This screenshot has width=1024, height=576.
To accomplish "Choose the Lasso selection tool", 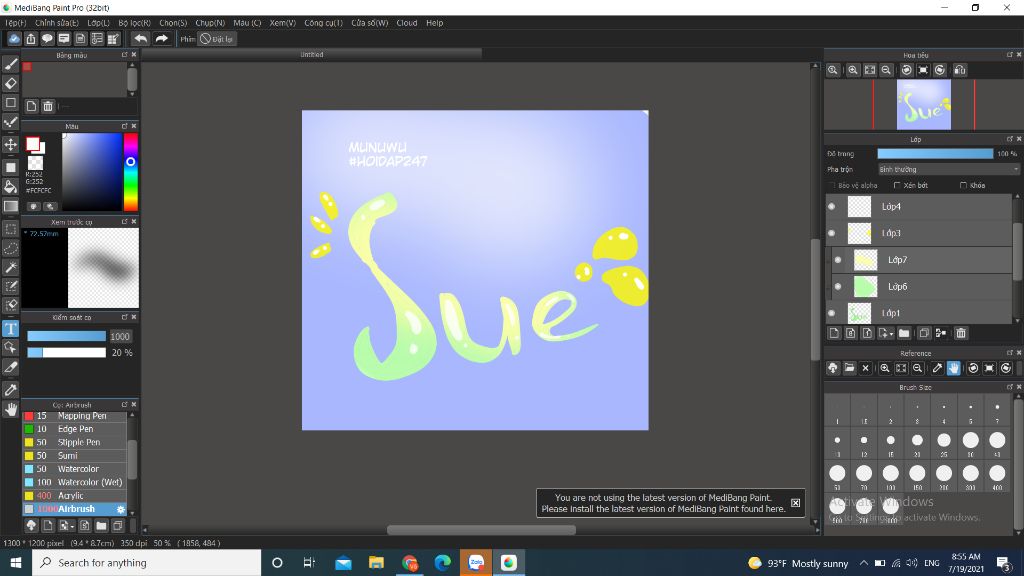I will pyautogui.click(x=10, y=248).
